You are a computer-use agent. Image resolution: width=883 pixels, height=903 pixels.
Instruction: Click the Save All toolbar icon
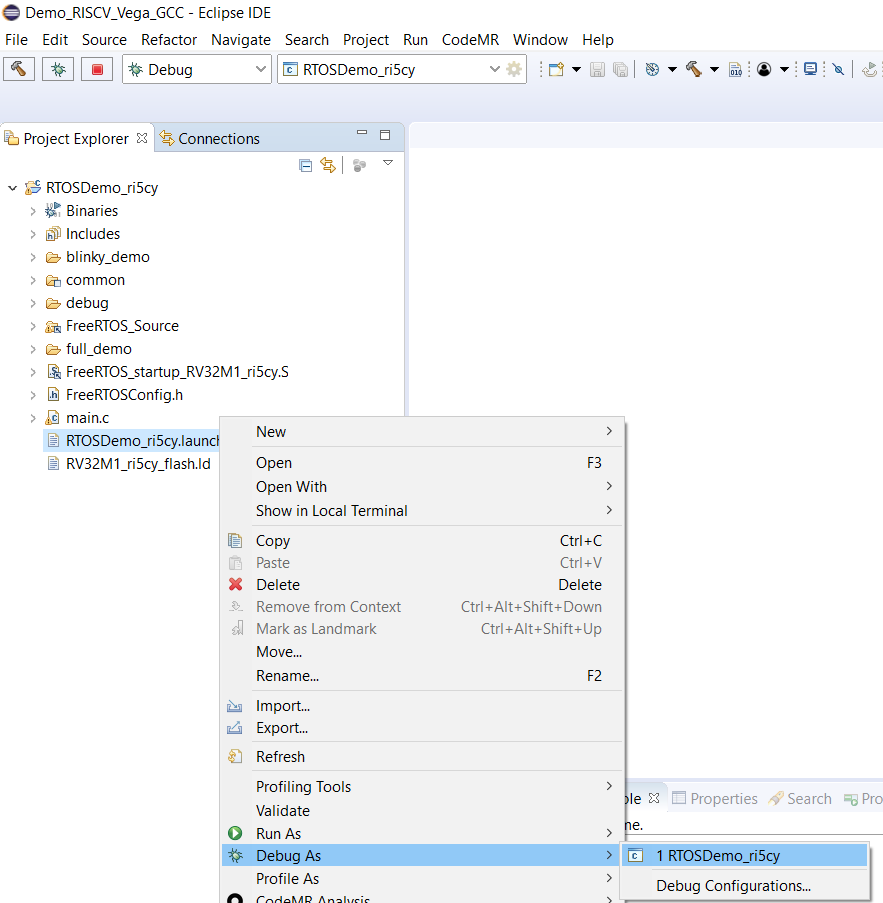point(620,70)
